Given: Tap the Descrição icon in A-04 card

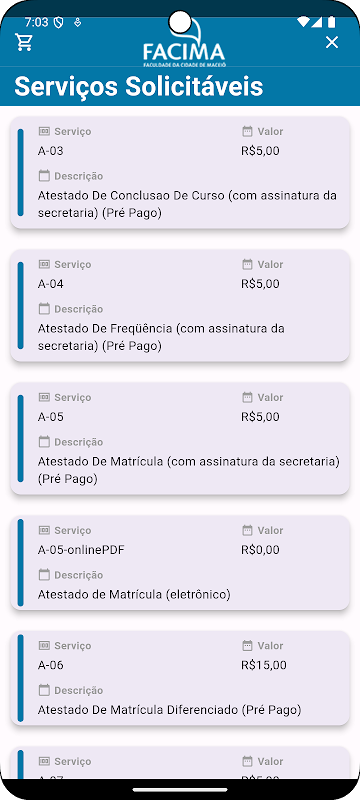Looking at the screenshot, I should (44, 309).
